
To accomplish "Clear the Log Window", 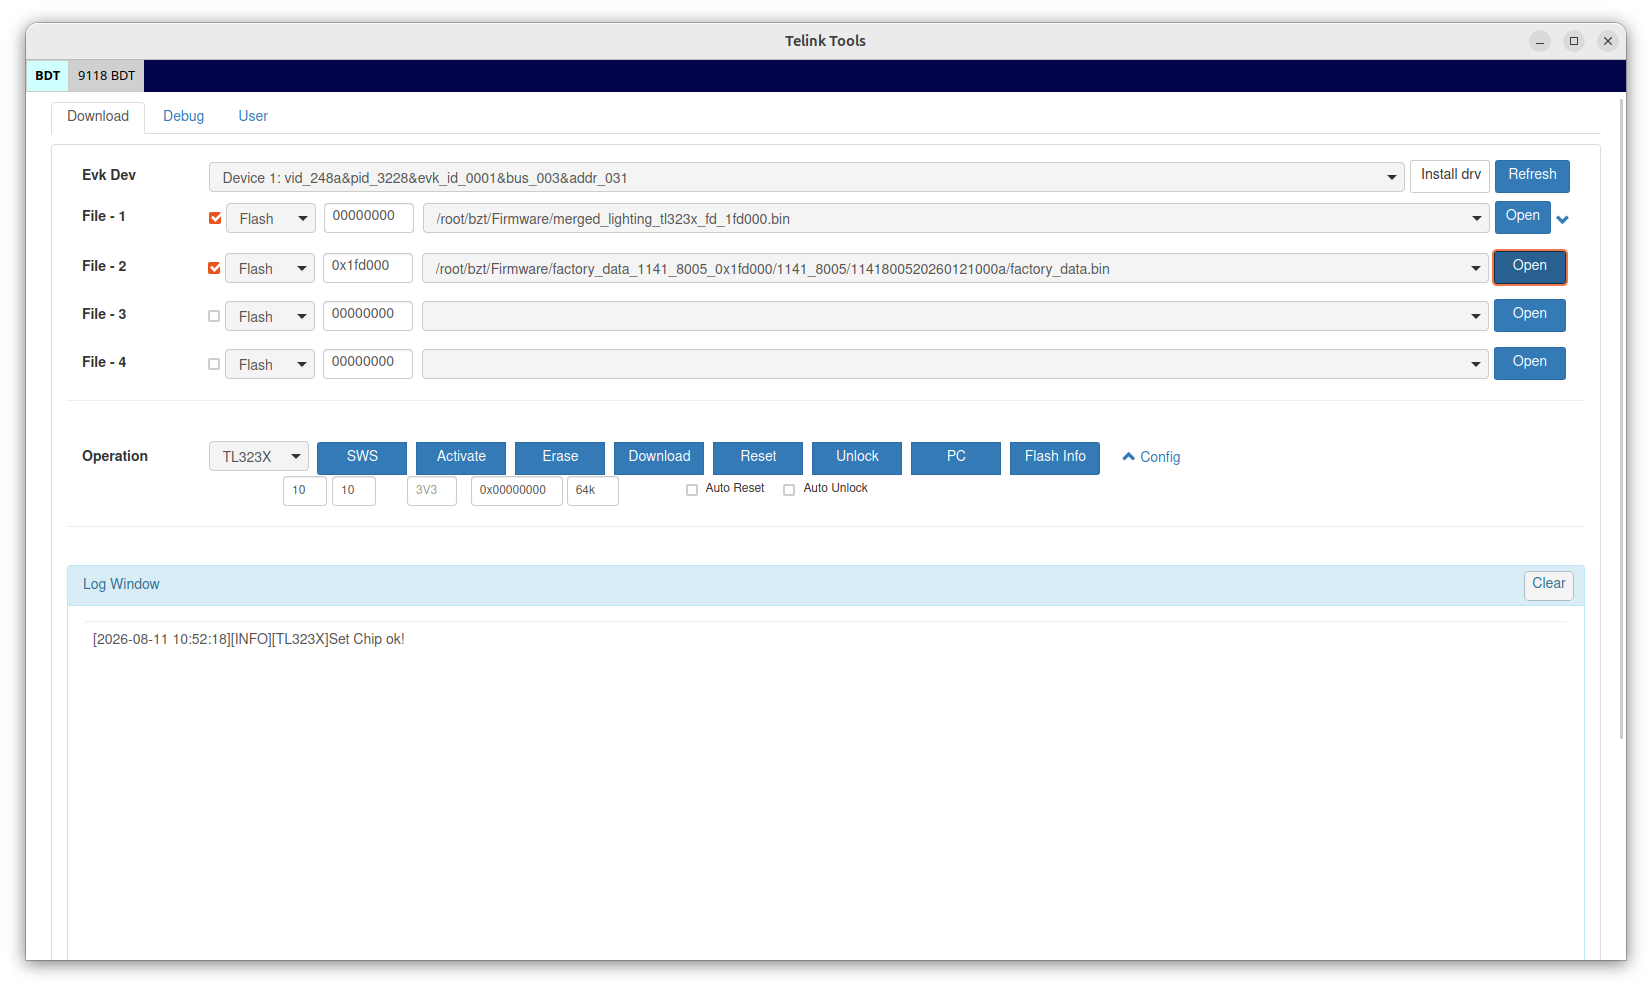I will coord(1549,585).
